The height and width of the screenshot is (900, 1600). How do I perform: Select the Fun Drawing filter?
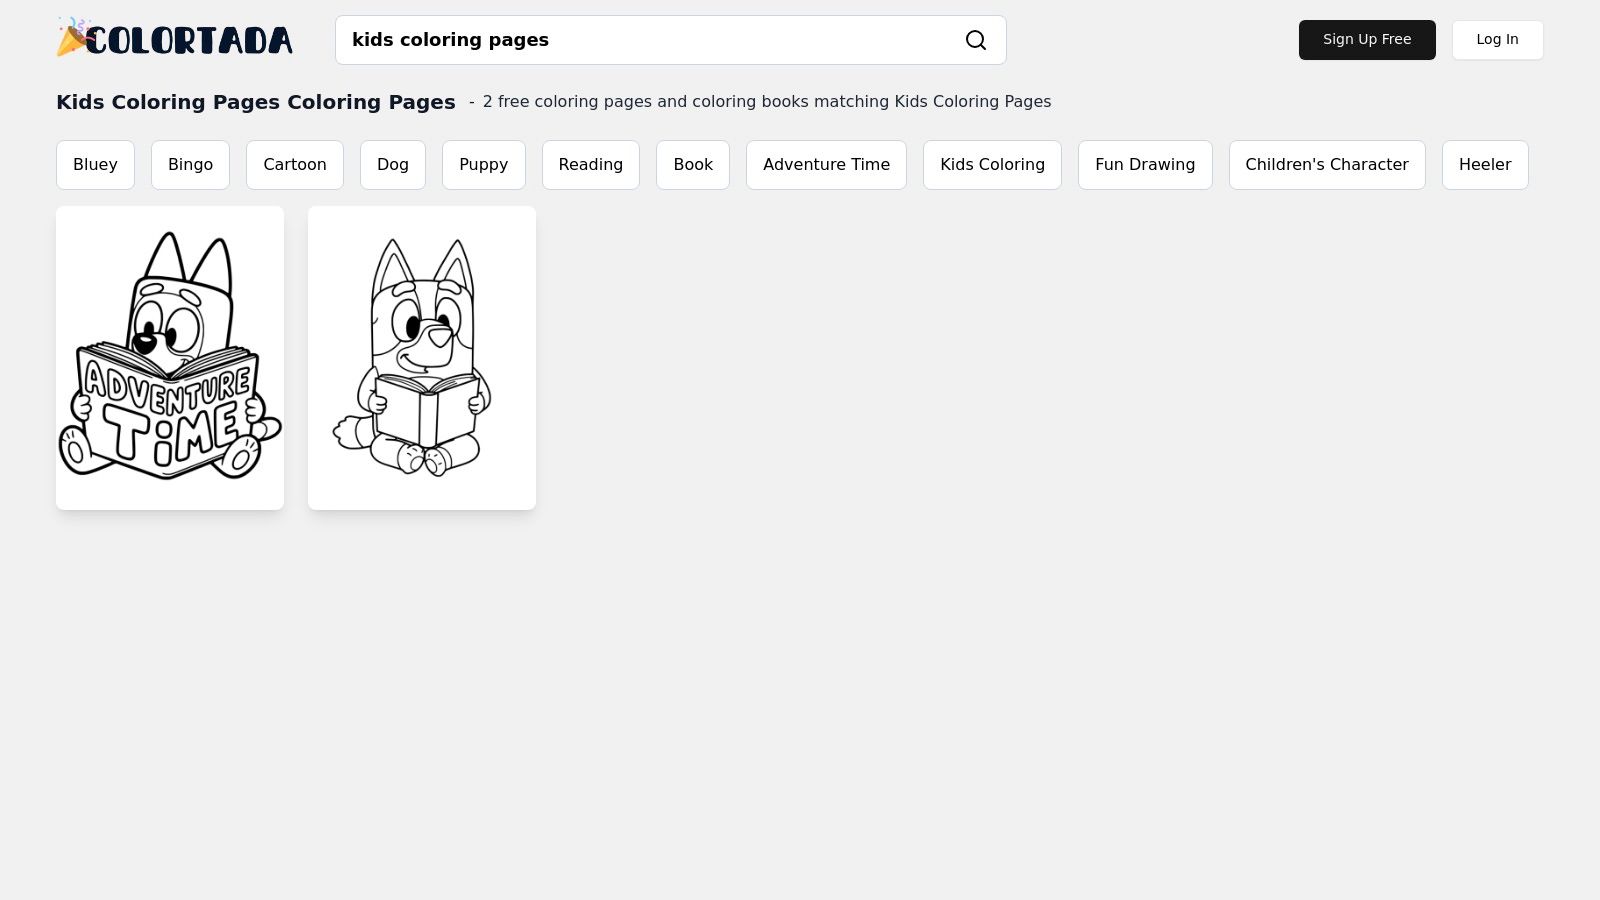click(x=1145, y=164)
